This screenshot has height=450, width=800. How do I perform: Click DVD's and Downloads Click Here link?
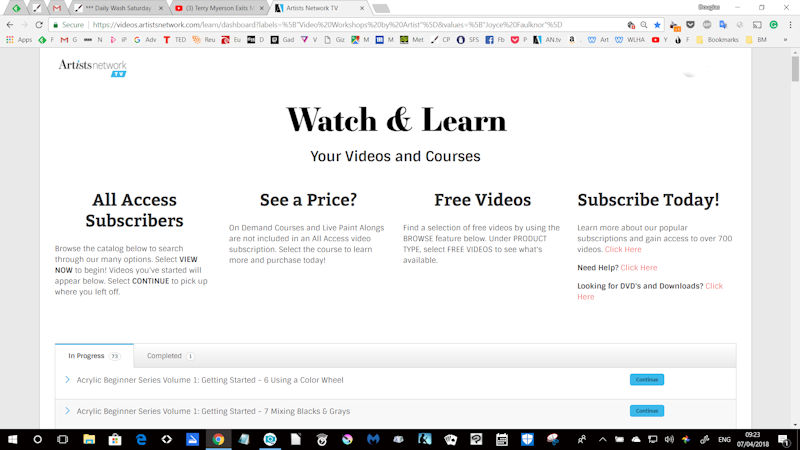pyautogui.click(x=650, y=291)
